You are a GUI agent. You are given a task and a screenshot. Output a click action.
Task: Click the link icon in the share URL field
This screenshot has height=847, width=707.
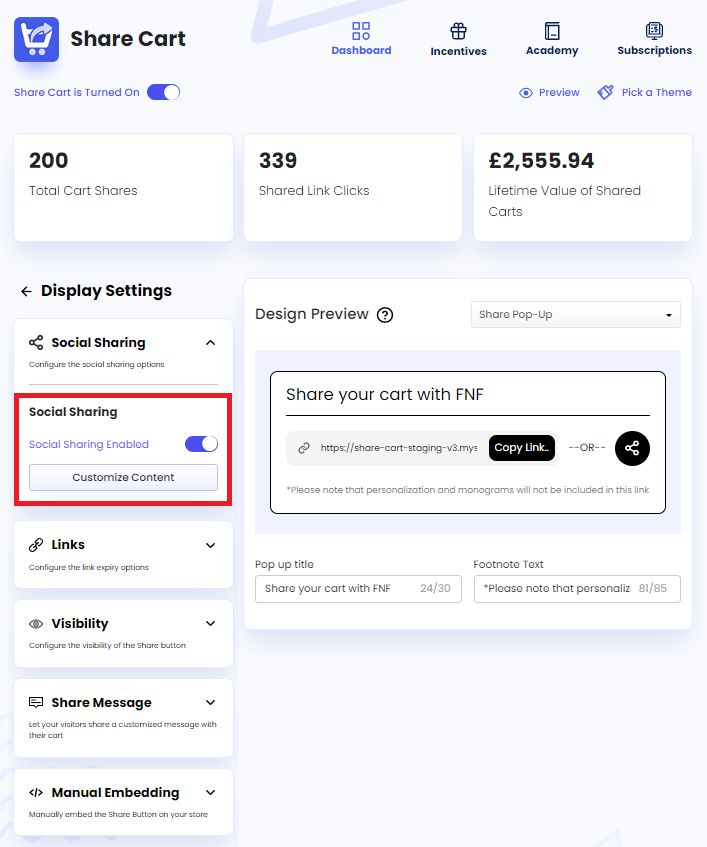301,448
